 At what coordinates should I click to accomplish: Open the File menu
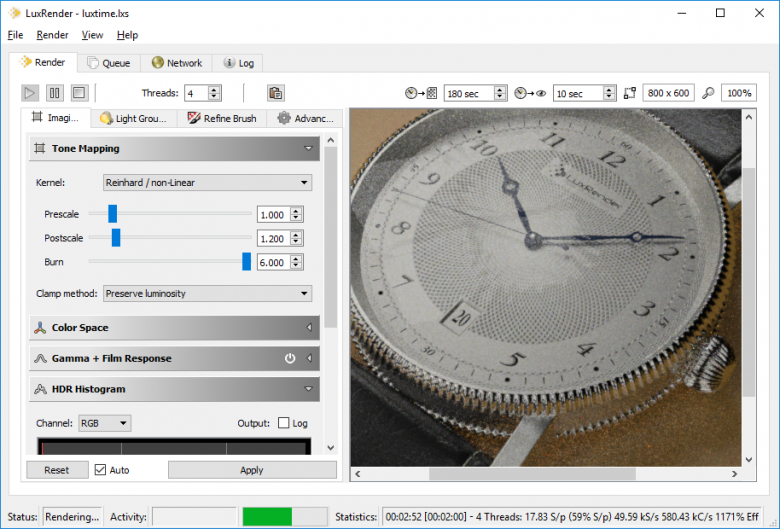(15, 35)
